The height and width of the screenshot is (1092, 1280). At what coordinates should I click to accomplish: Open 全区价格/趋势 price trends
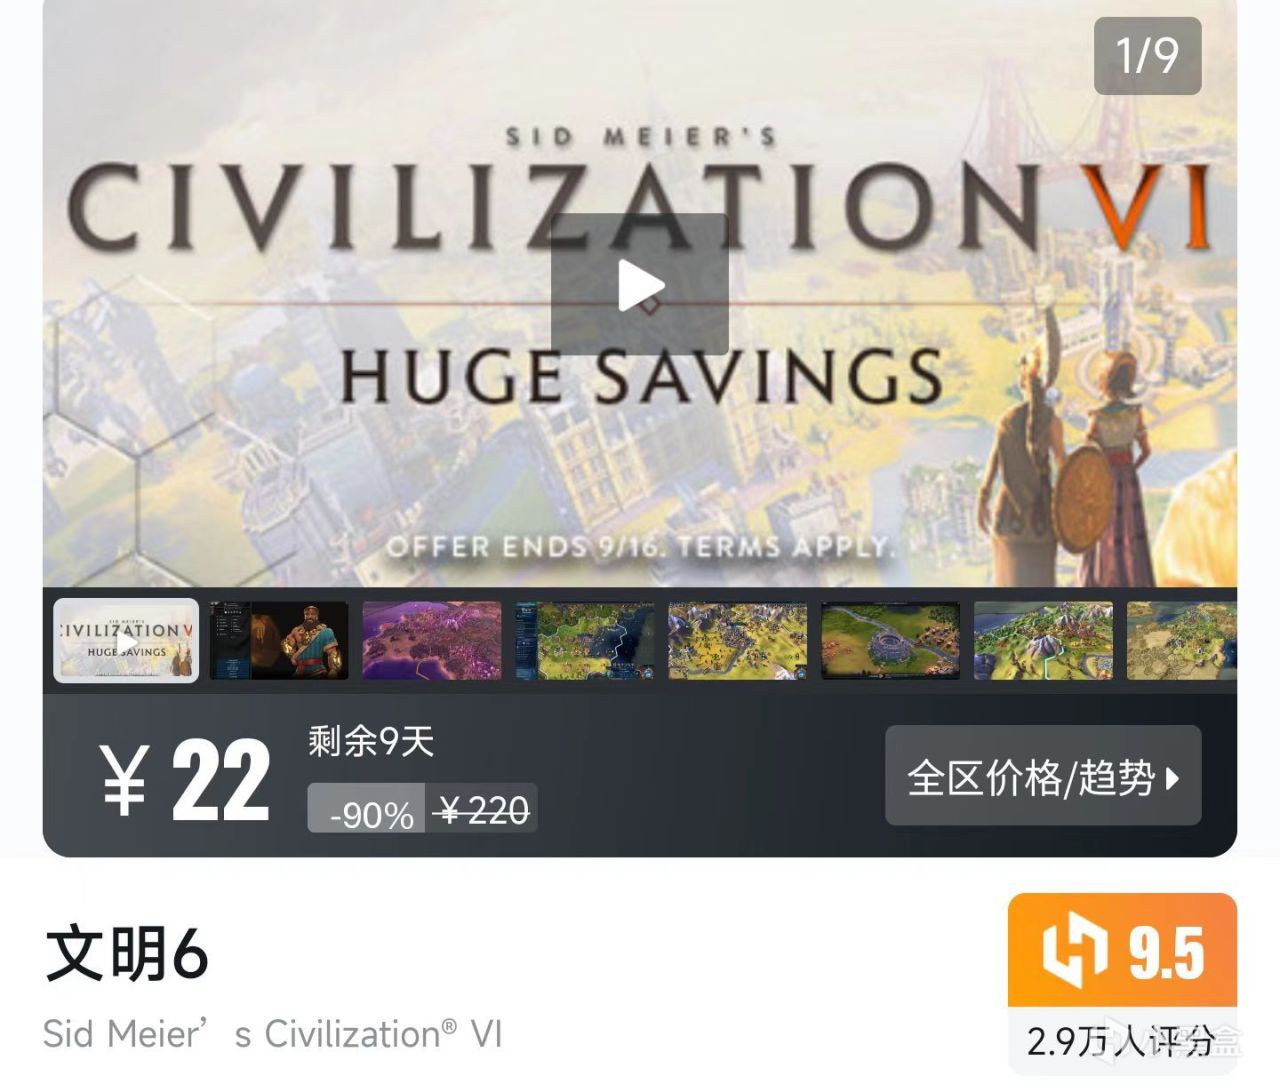(1043, 776)
